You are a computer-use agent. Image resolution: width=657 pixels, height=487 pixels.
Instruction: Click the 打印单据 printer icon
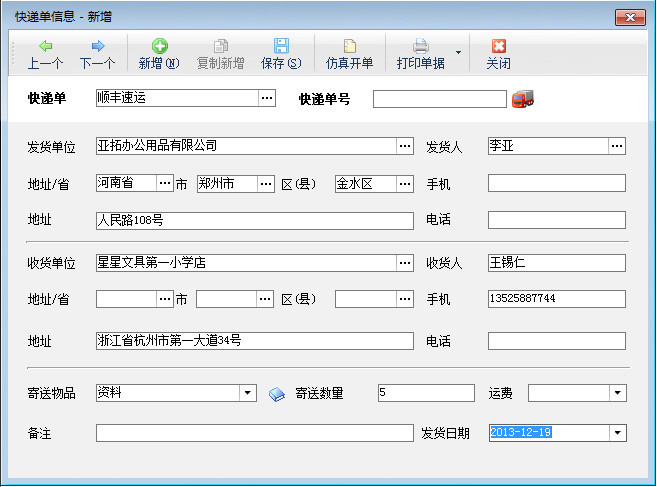(421, 46)
